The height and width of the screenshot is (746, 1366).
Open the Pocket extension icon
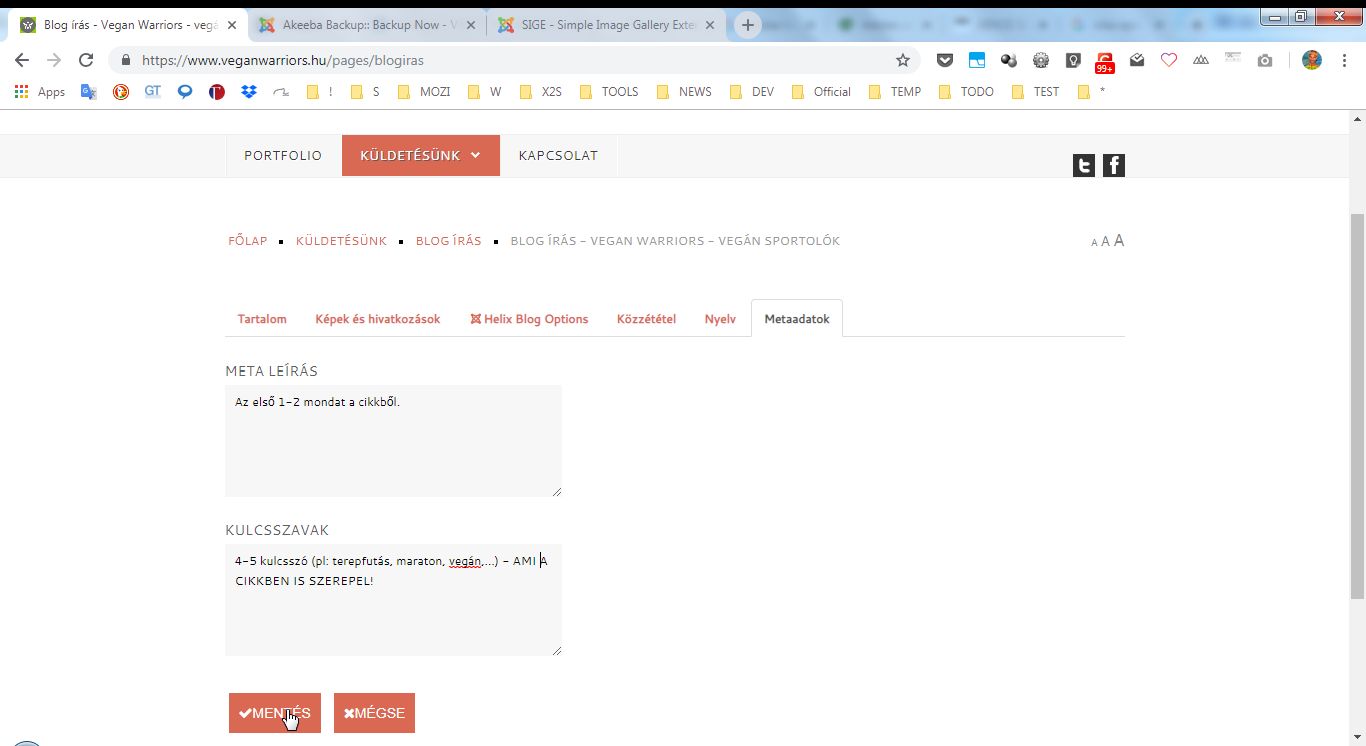click(x=944, y=60)
